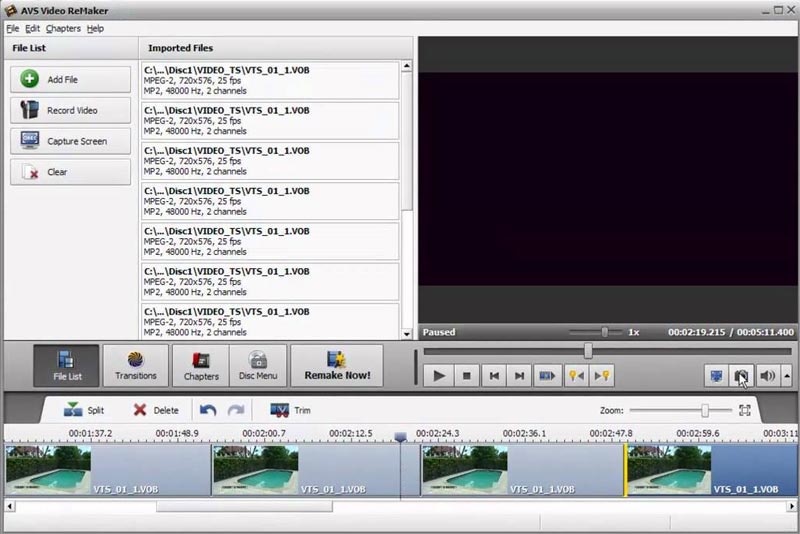Click the time display 00:02:19.215
The height and width of the screenshot is (534, 800).
click(696, 333)
